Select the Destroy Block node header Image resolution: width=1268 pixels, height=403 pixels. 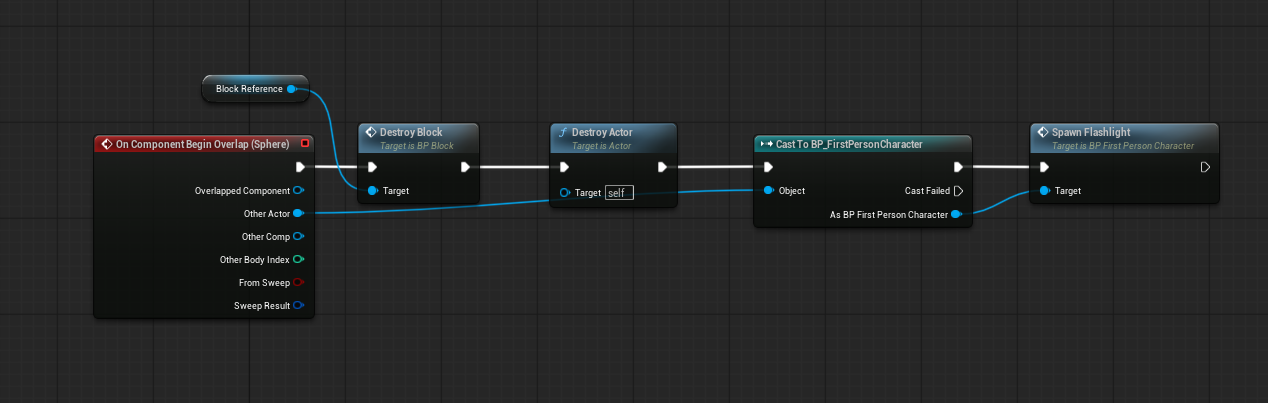pos(419,138)
